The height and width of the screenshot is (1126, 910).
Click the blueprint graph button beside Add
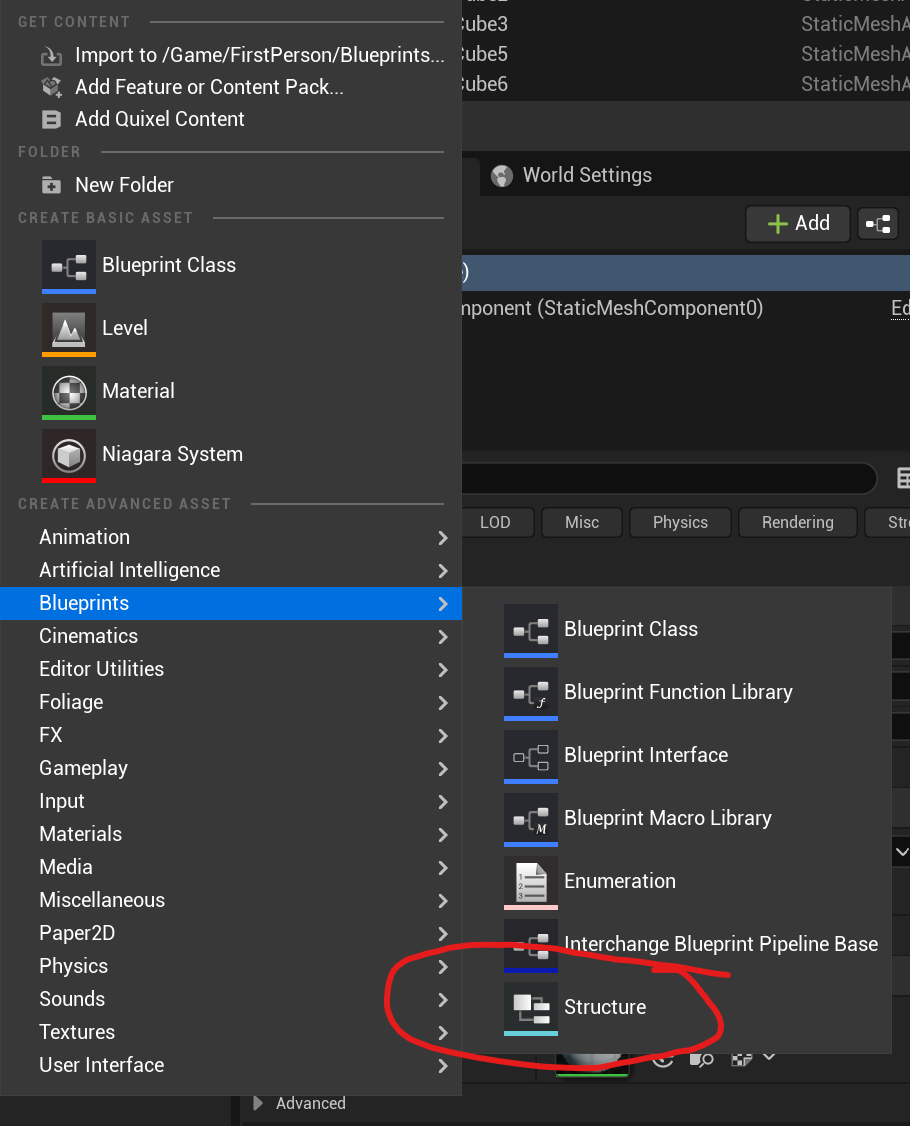[x=878, y=224]
